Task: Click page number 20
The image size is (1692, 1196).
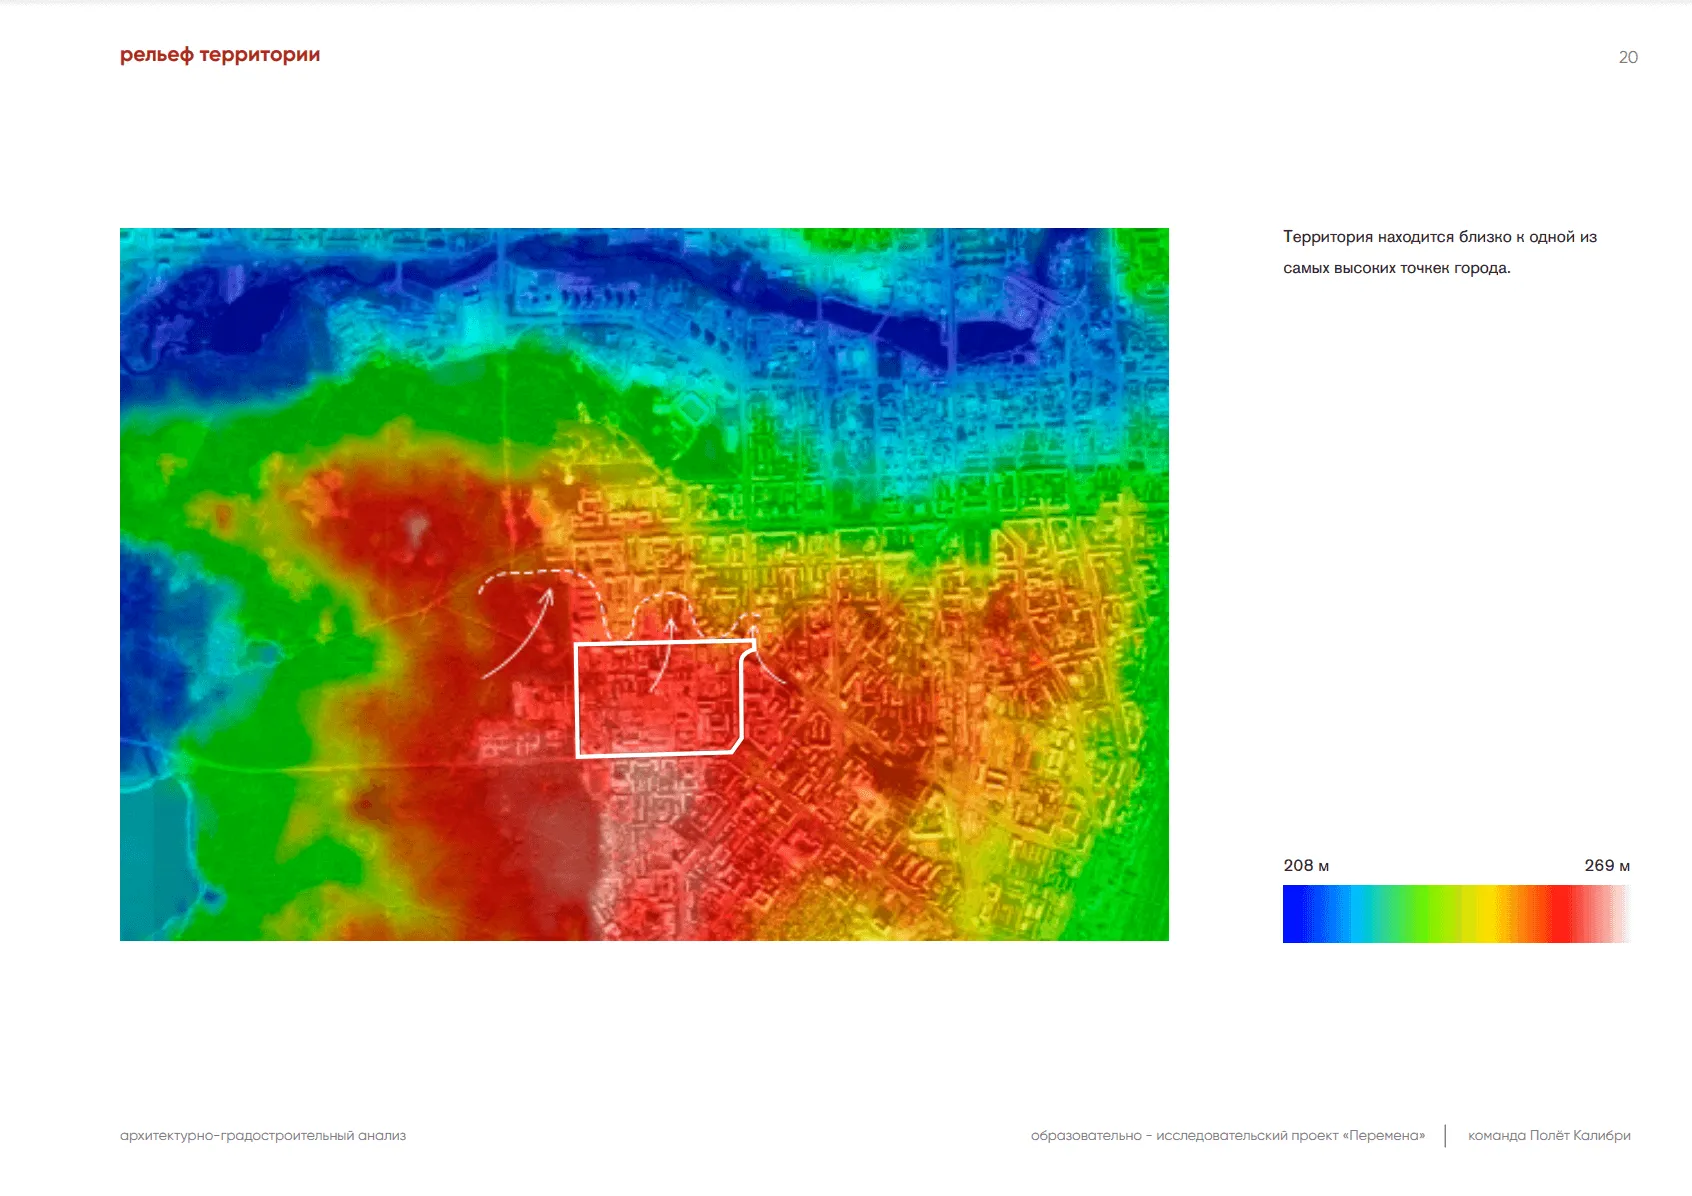Action: [x=1627, y=58]
